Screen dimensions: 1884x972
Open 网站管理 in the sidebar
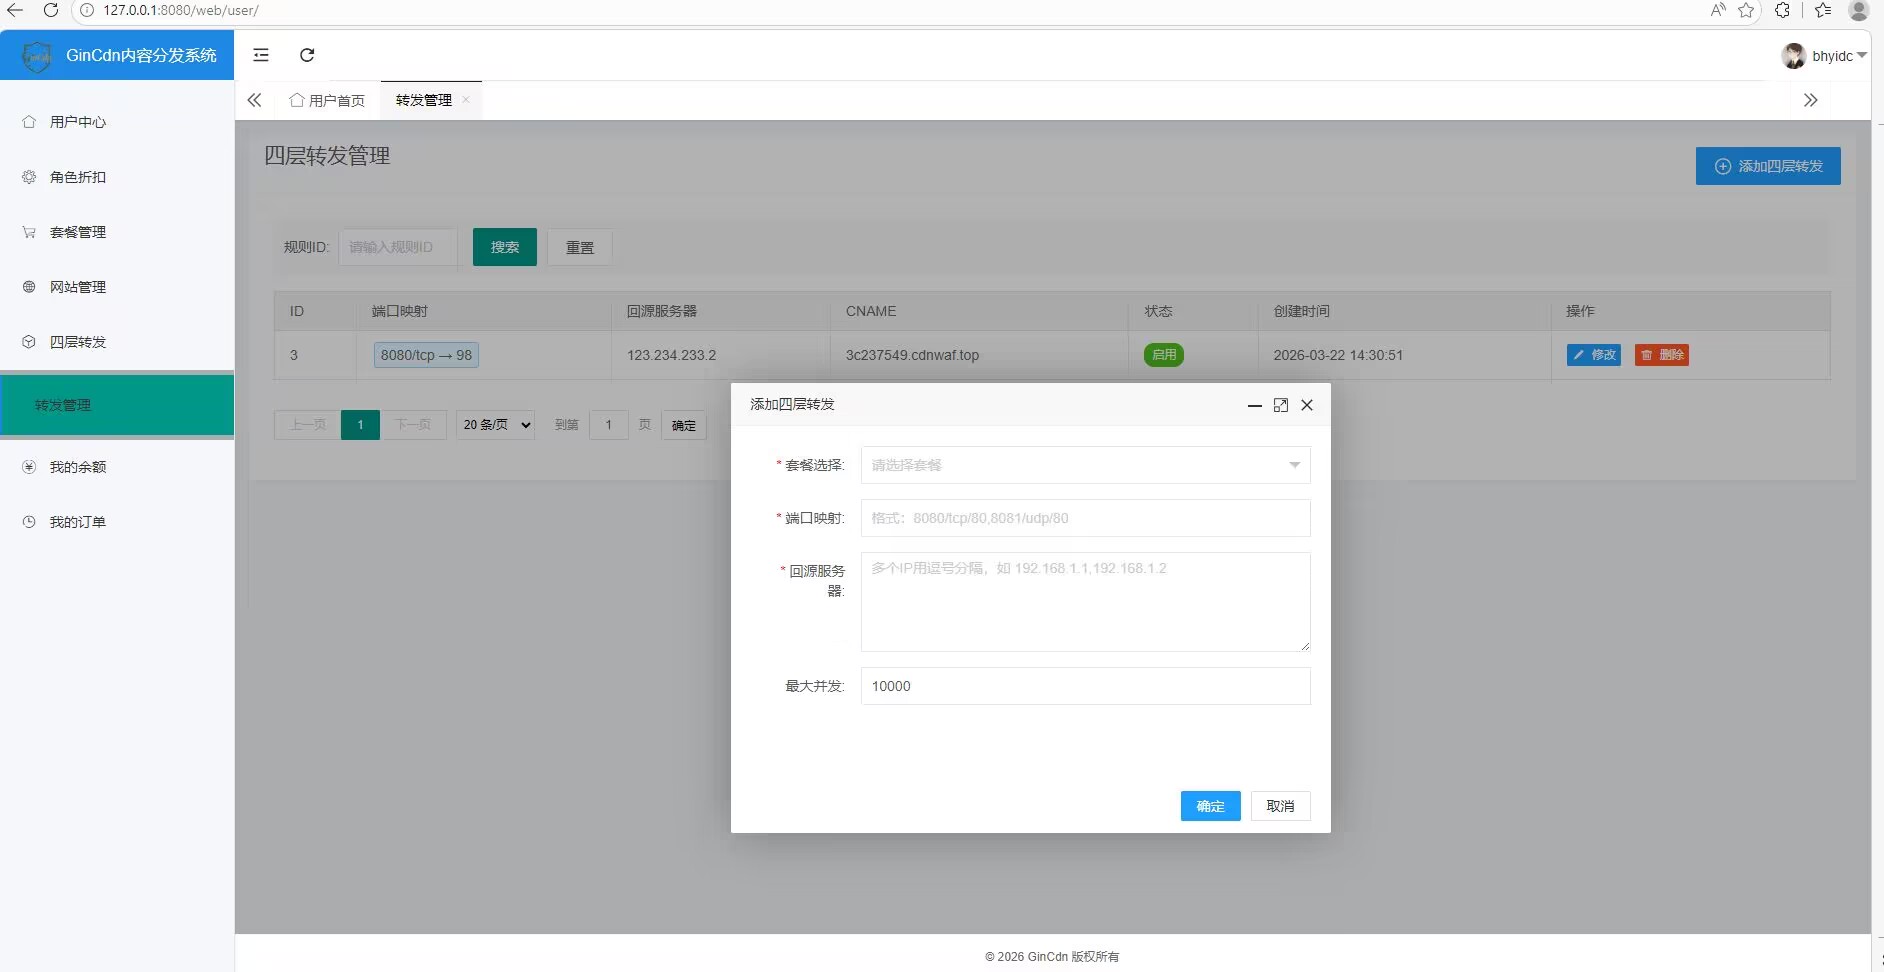78,287
